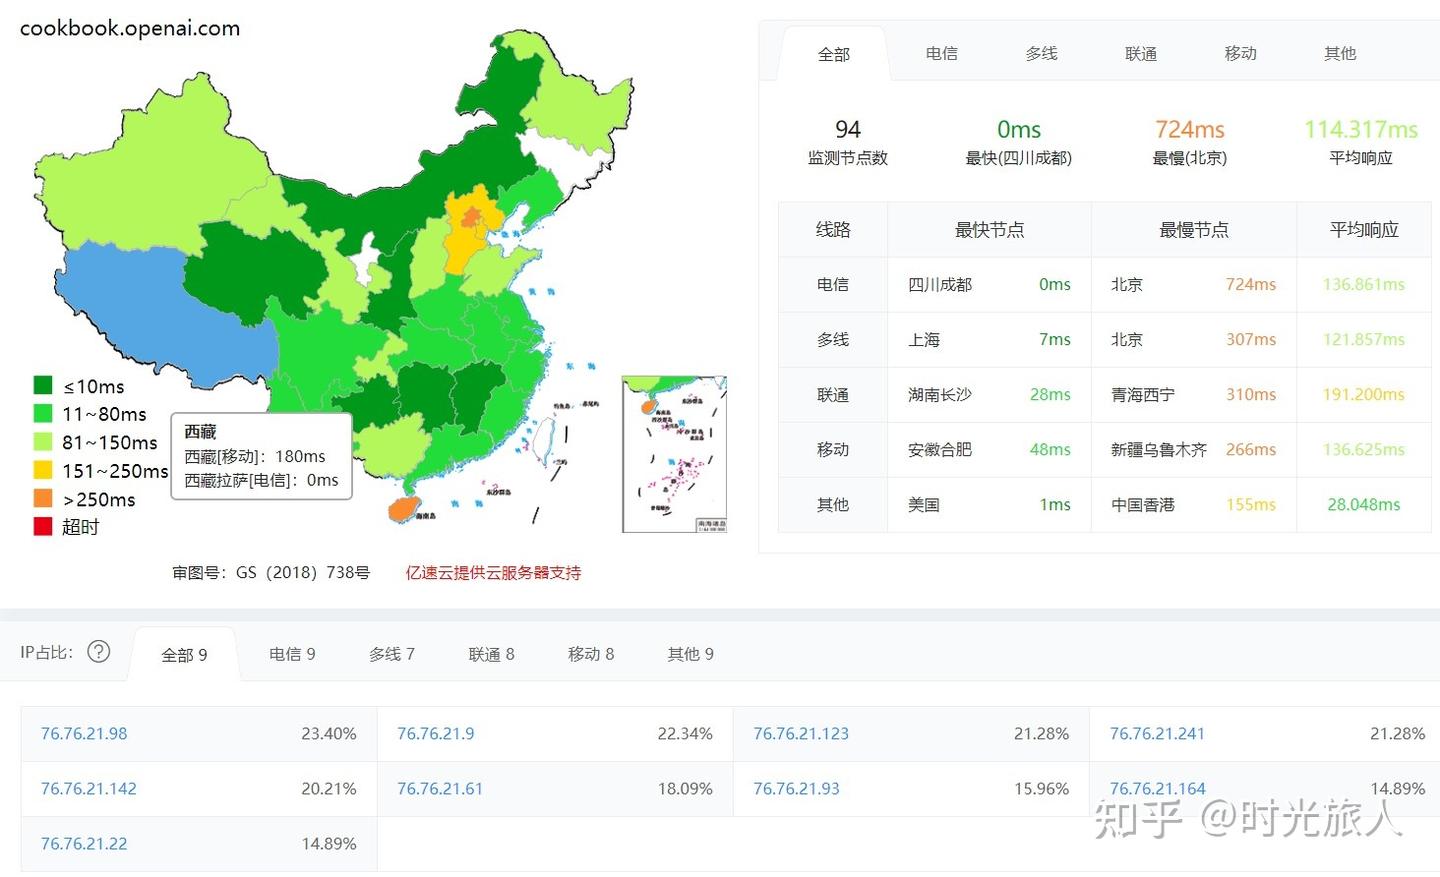
Task: Switch to the 联通 tab in results panel
Action: pyautogui.click(x=1140, y=54)
